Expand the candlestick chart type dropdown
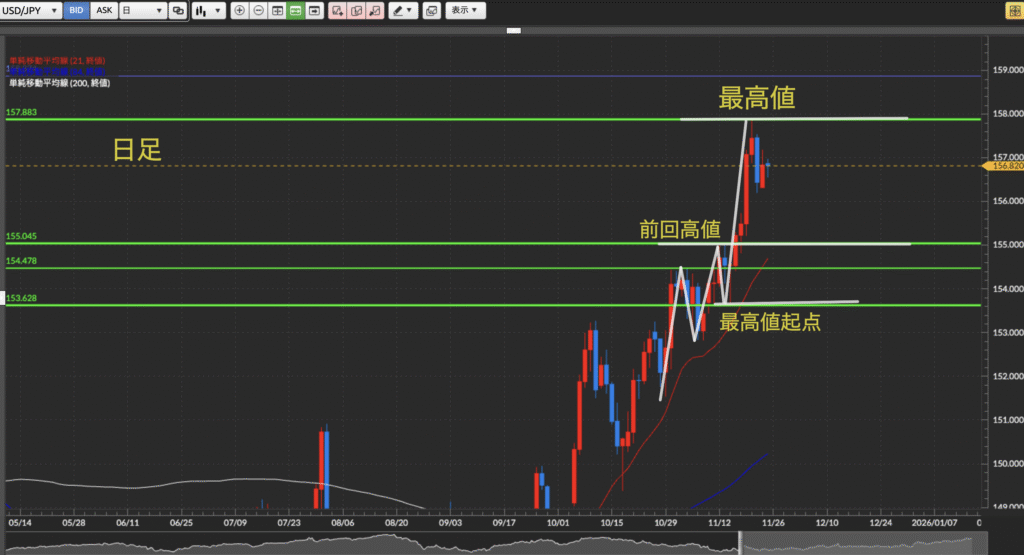The height and width of the screenshot is (555, 1024). pyautogui.click(x=207, y=11)
